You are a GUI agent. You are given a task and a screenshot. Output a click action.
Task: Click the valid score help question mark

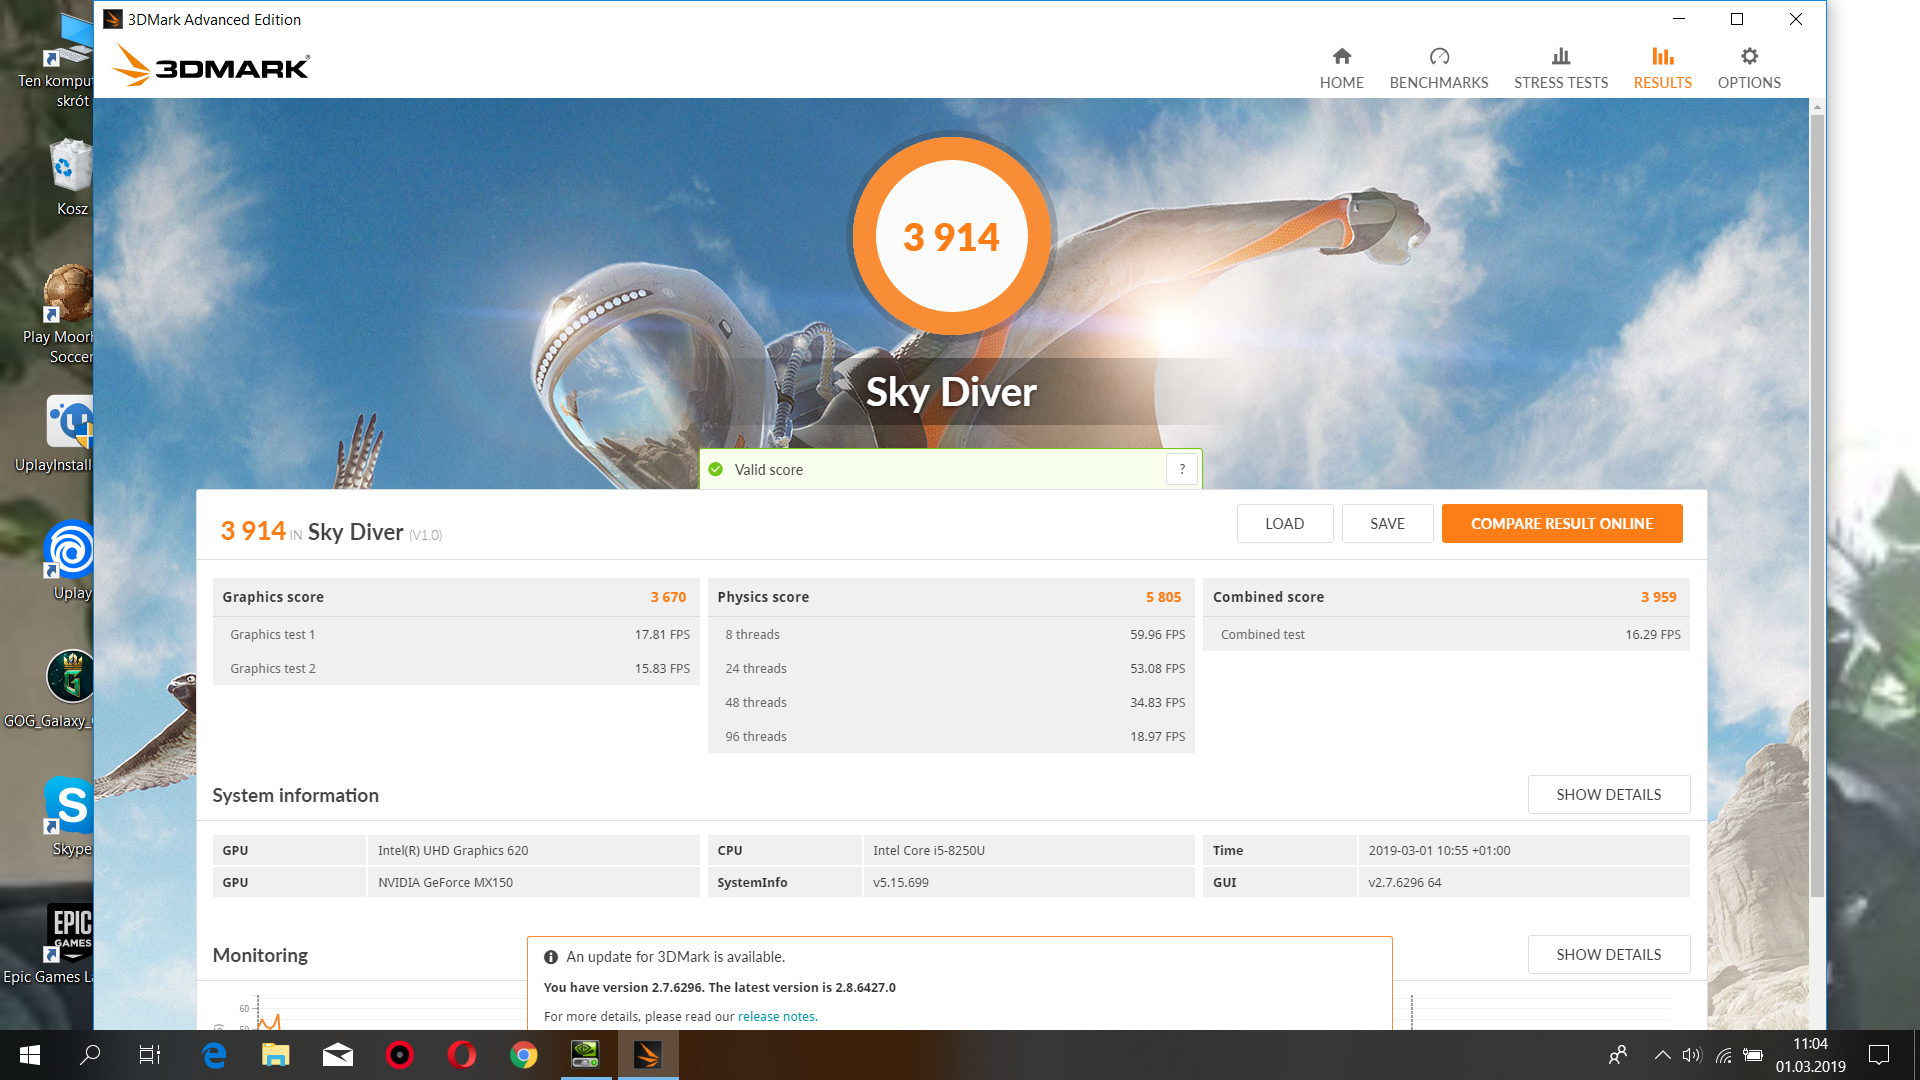tap(1182, 469)
